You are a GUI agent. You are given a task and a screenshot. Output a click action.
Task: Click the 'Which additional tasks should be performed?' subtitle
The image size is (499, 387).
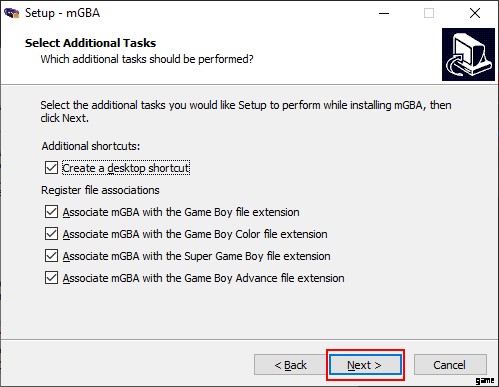[x=147, y=59]
